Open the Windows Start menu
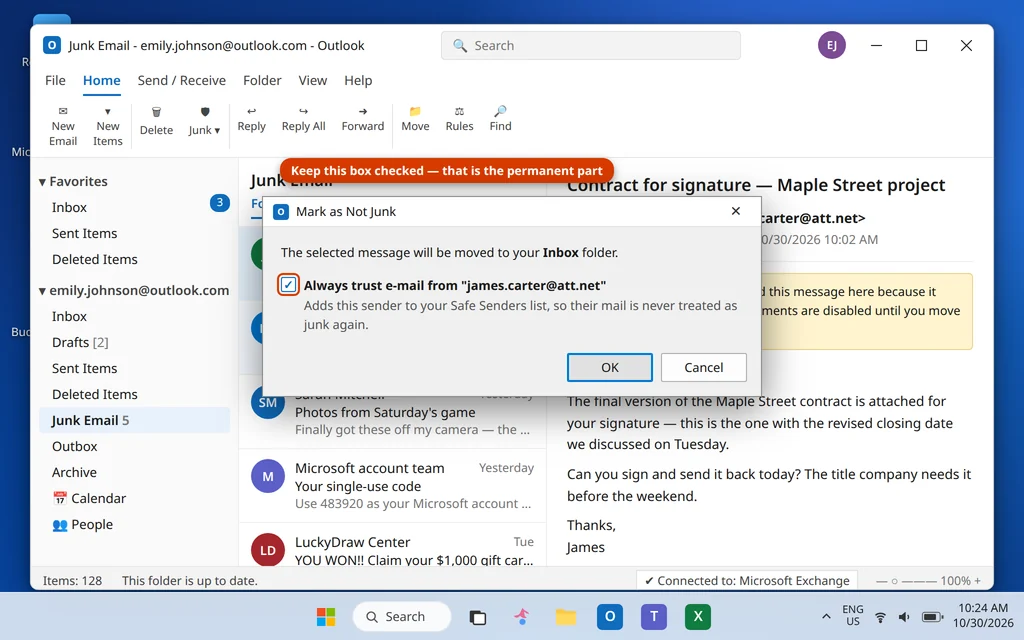The width and height of the screenshot is (1024, 640). tap(326, 616)
